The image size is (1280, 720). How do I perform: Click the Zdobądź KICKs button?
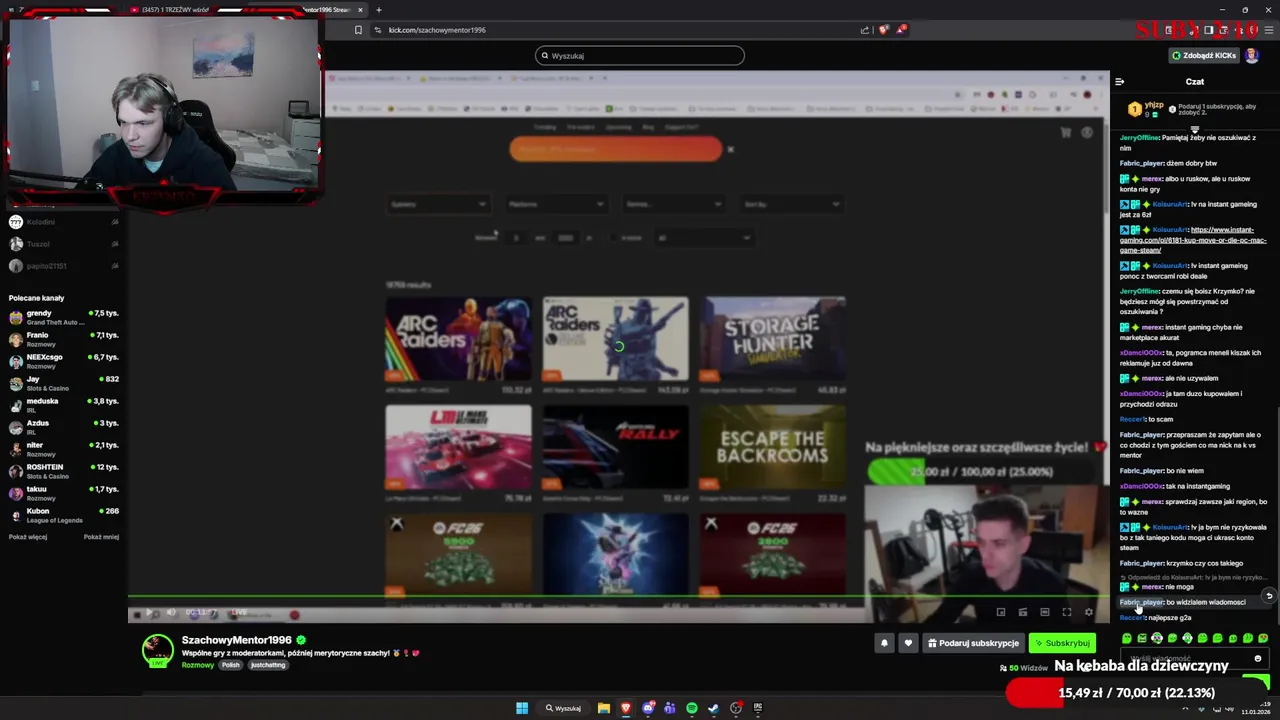point(1204,55)
